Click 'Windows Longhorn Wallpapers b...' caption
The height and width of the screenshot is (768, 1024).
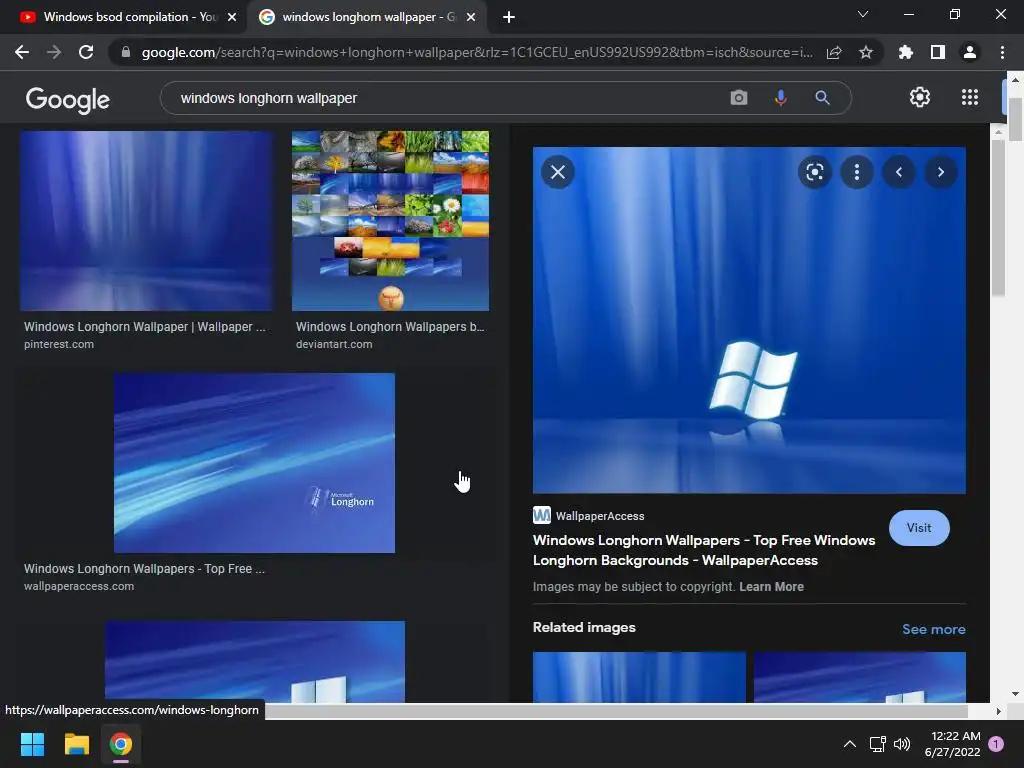(x=390, y=327)
